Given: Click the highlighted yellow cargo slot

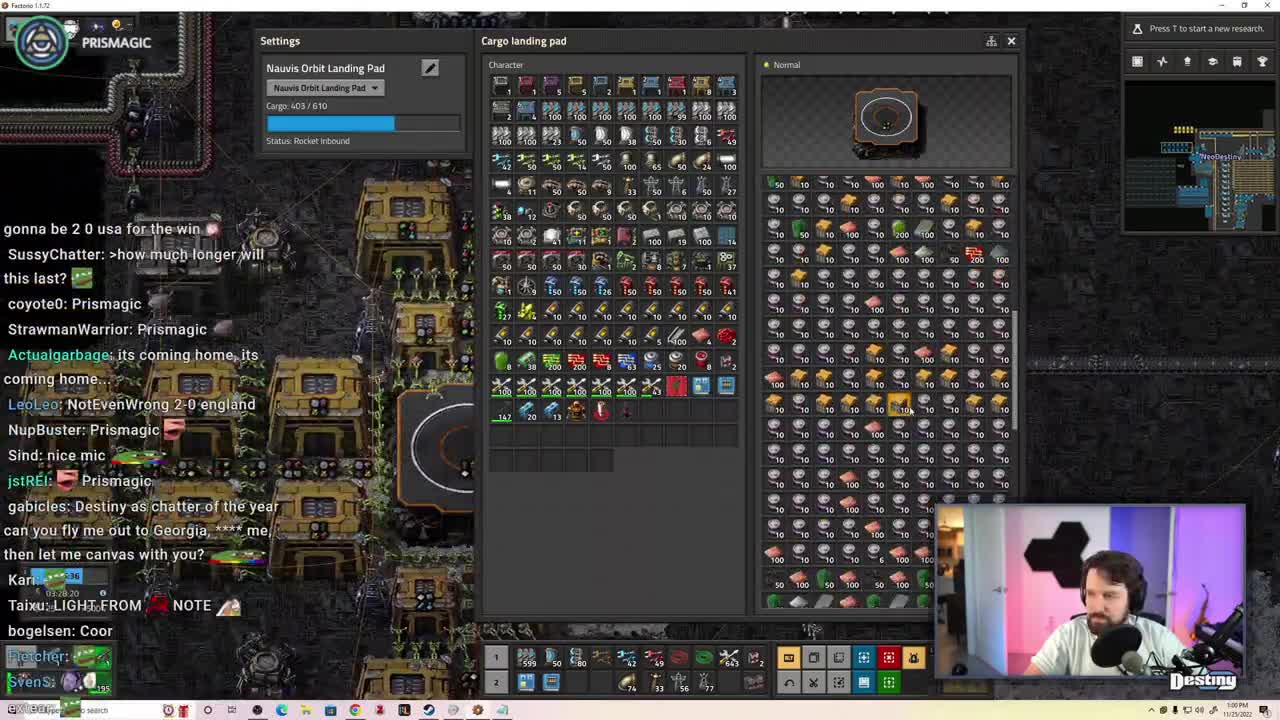Looking at the screenshot, I should tap(899, 404).
